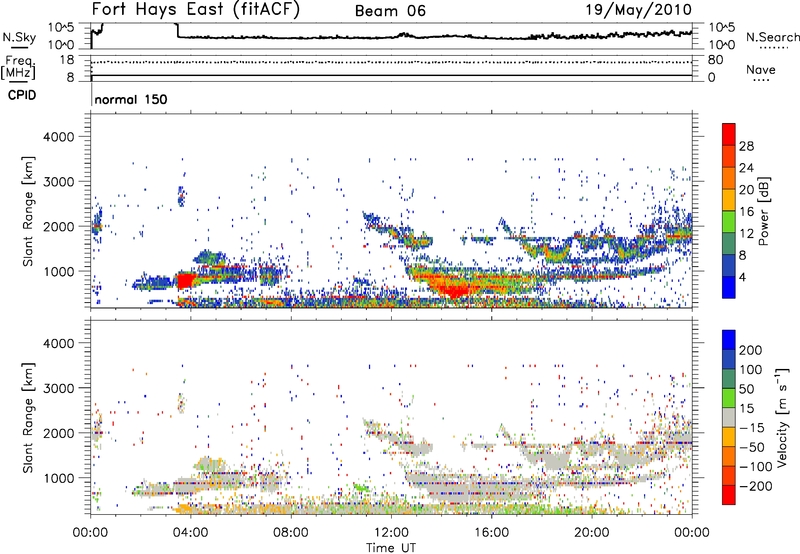Click the "Fort Hays East (fitACF)" title

point(196,10)
